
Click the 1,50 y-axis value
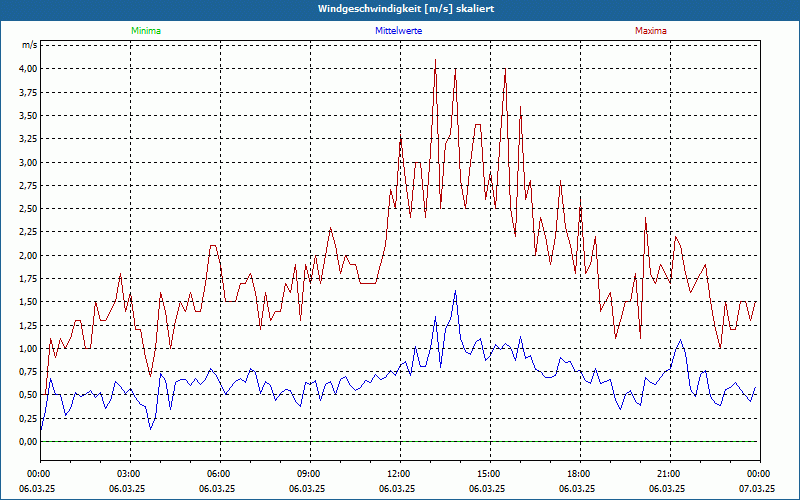(28, 302)
